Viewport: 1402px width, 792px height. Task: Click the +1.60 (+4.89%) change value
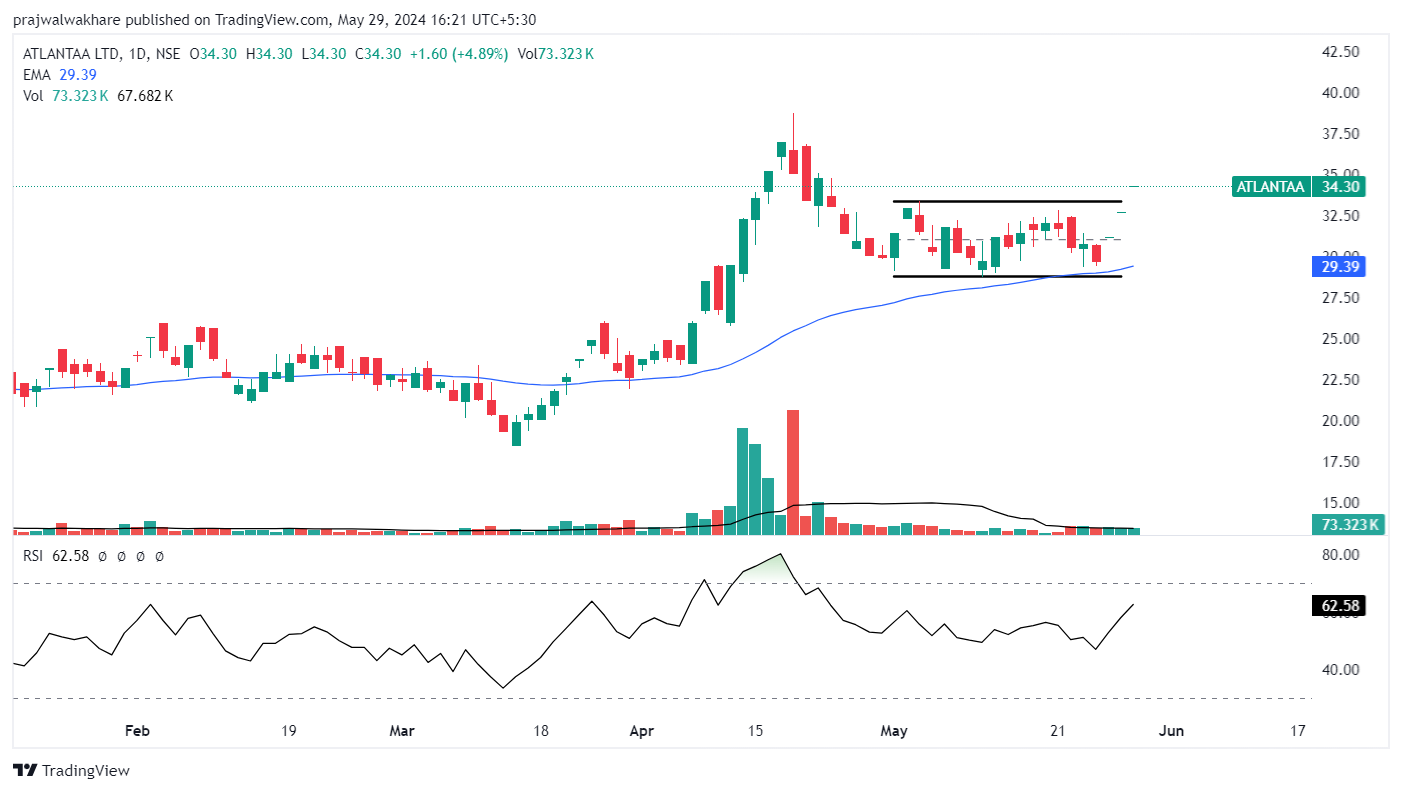pyautogui.click(x=457, y=54)
